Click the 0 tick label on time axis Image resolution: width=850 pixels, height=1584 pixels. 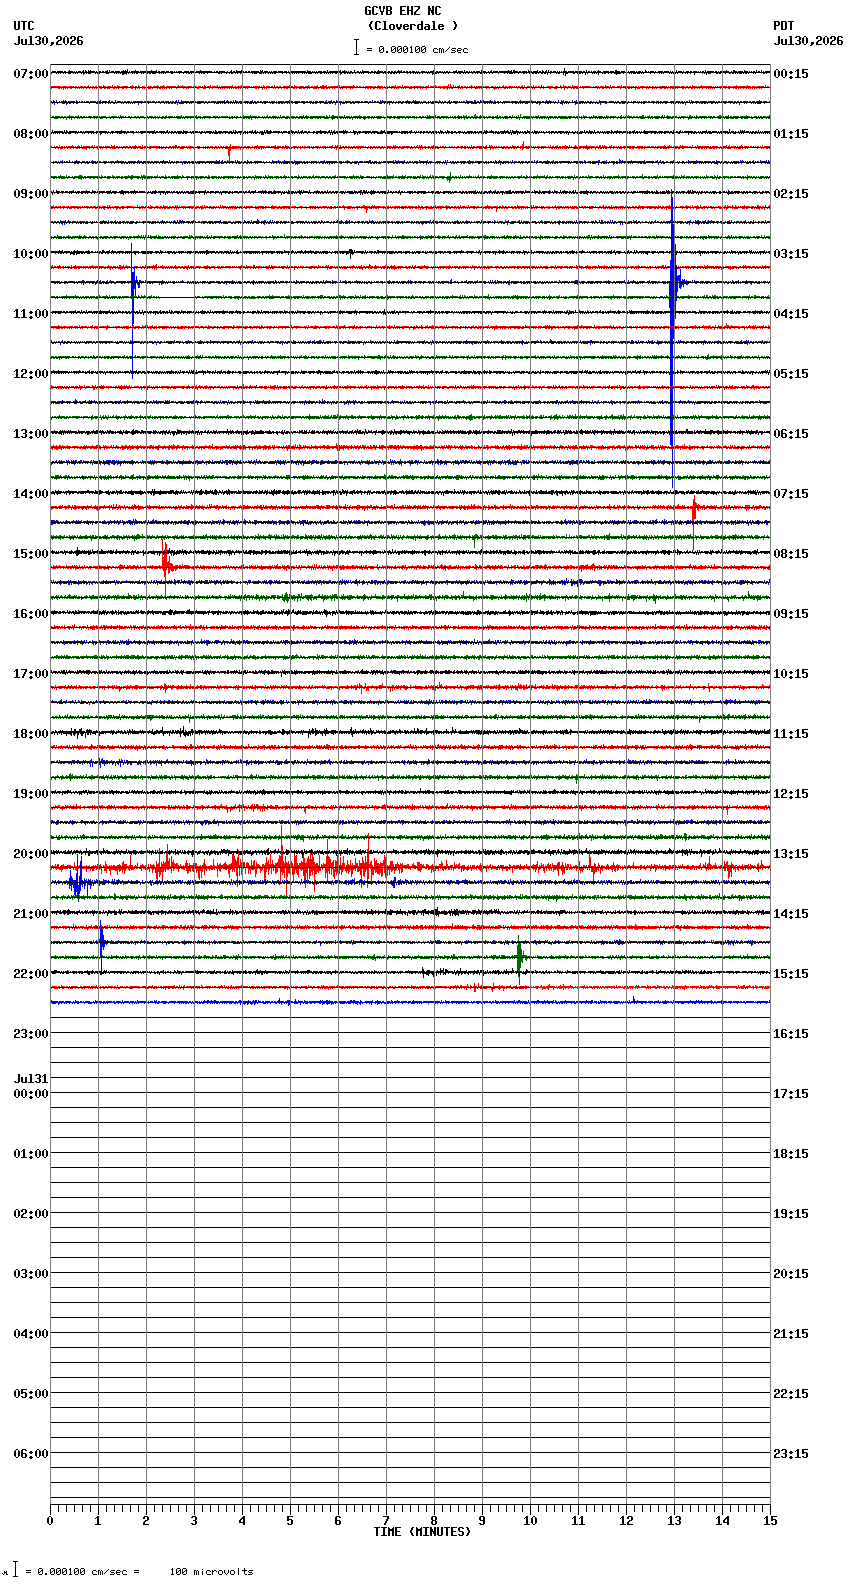(x=50, y=1520)
